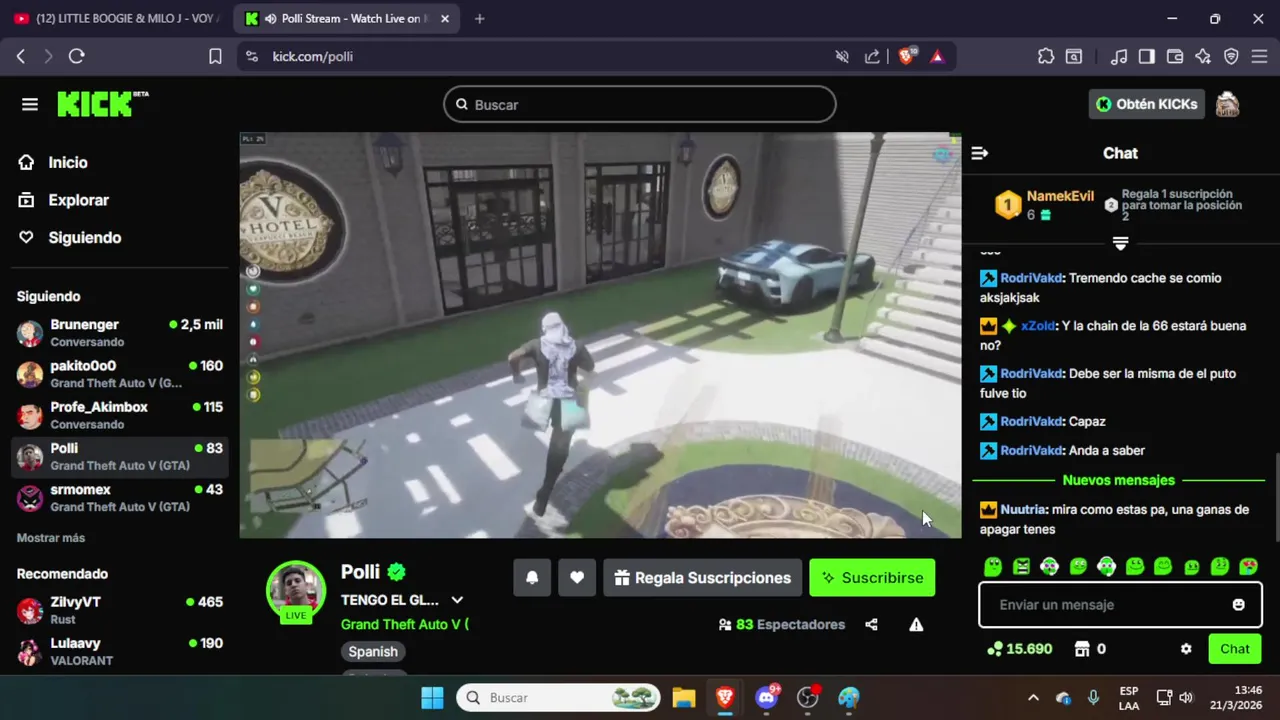Viewport: 1280px width, 720px height.
Task: Open OBS Studio from the taskbar
Action: point(808,698)
